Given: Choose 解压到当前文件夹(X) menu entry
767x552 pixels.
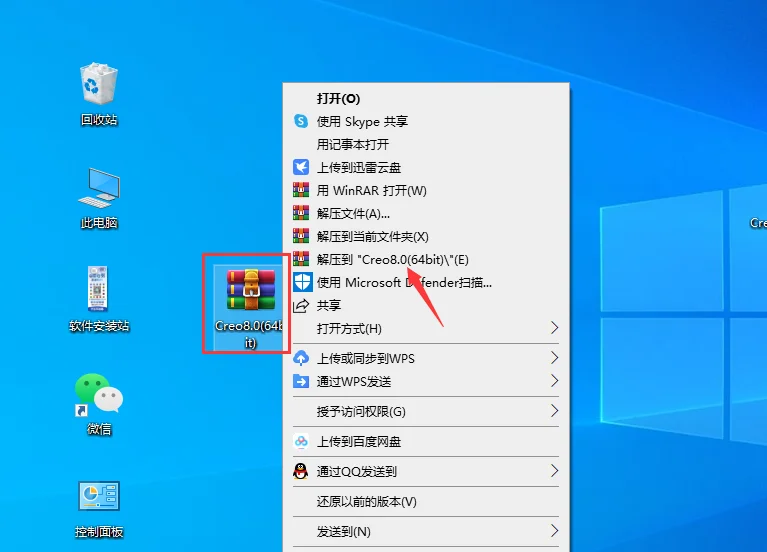Looking at the screenshot, I should coord(426,236).
